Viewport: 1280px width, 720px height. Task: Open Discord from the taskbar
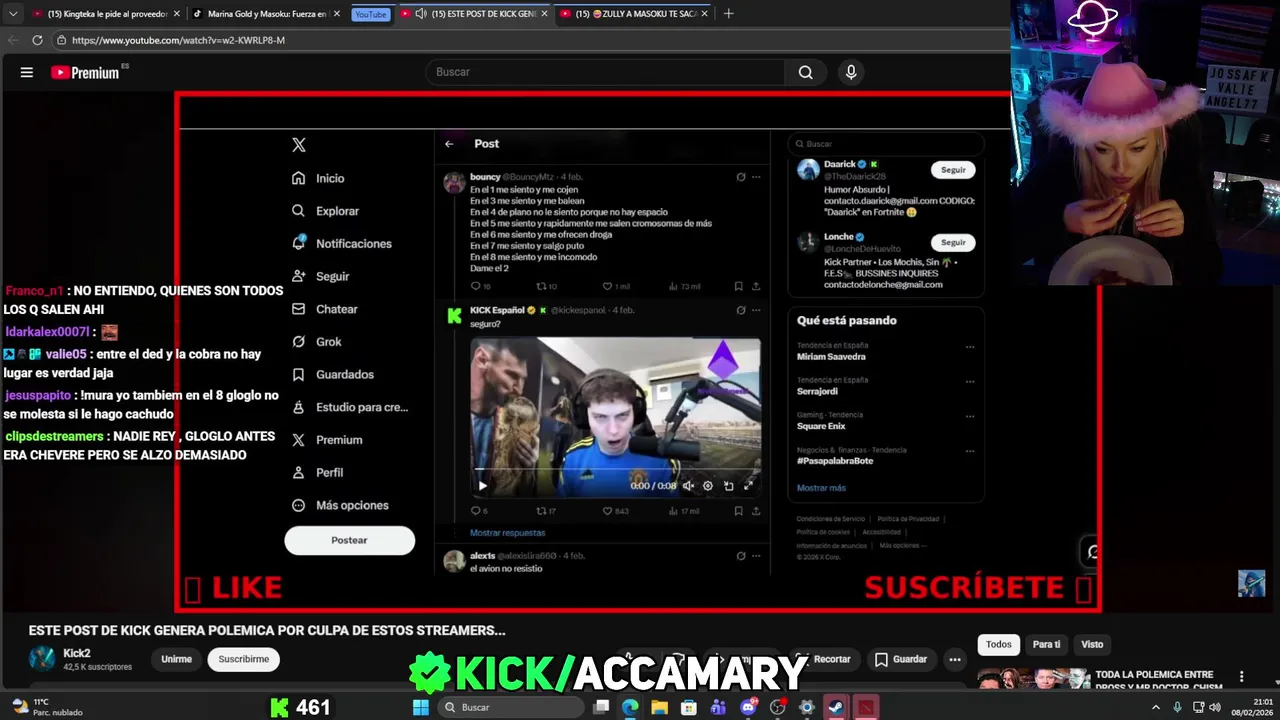[748, 707]
